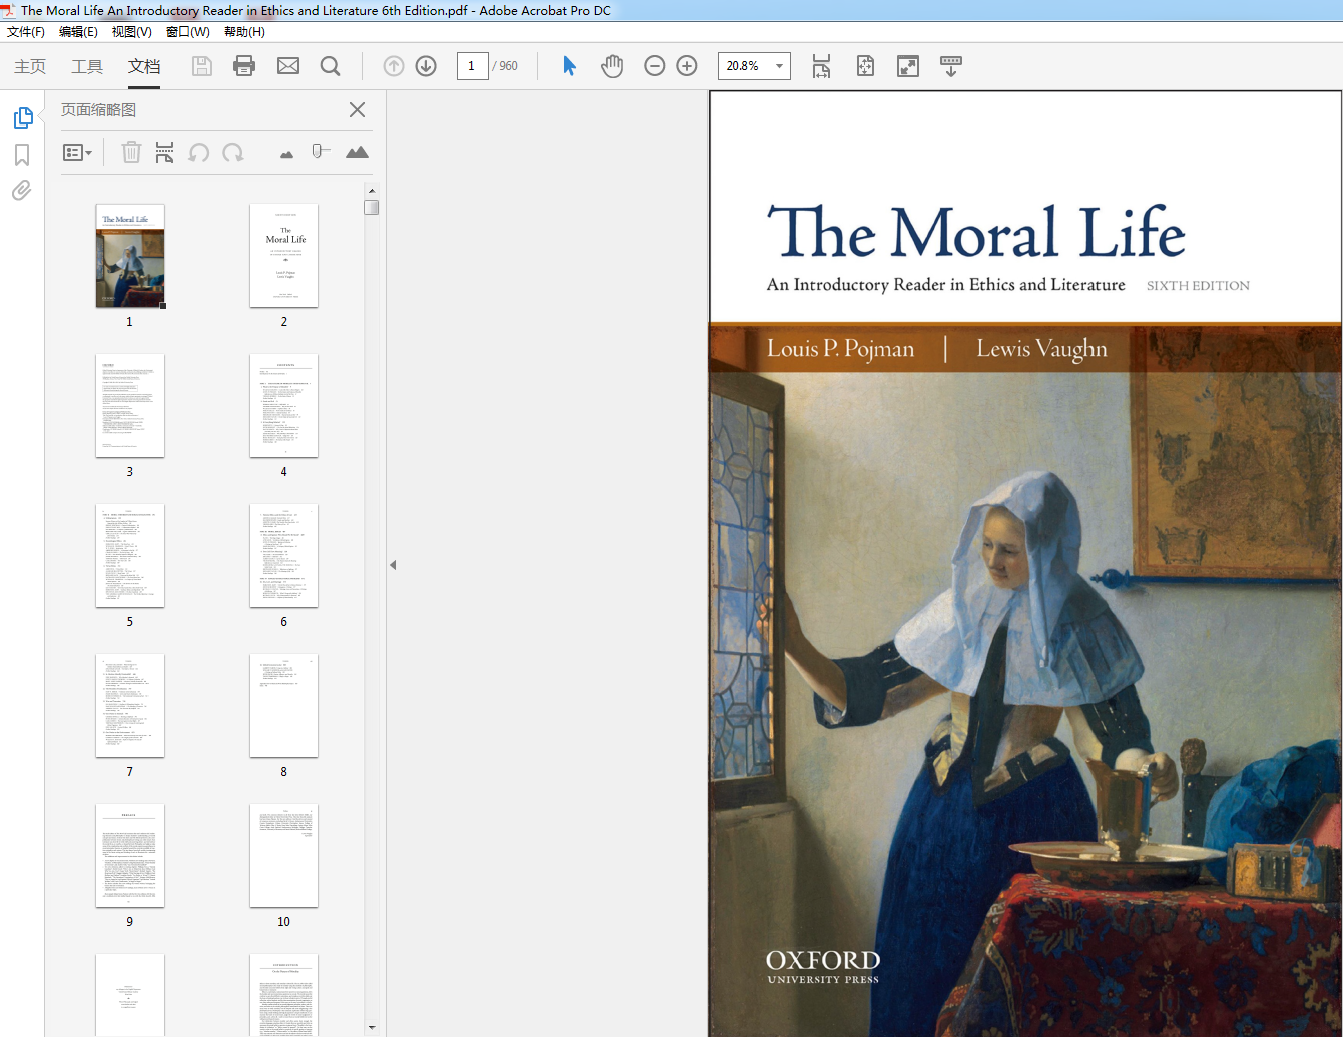Select page 9 thumbnail
Image resolution: width=1343 pixels, height=1037 pixels.
[x=130, y=856]
